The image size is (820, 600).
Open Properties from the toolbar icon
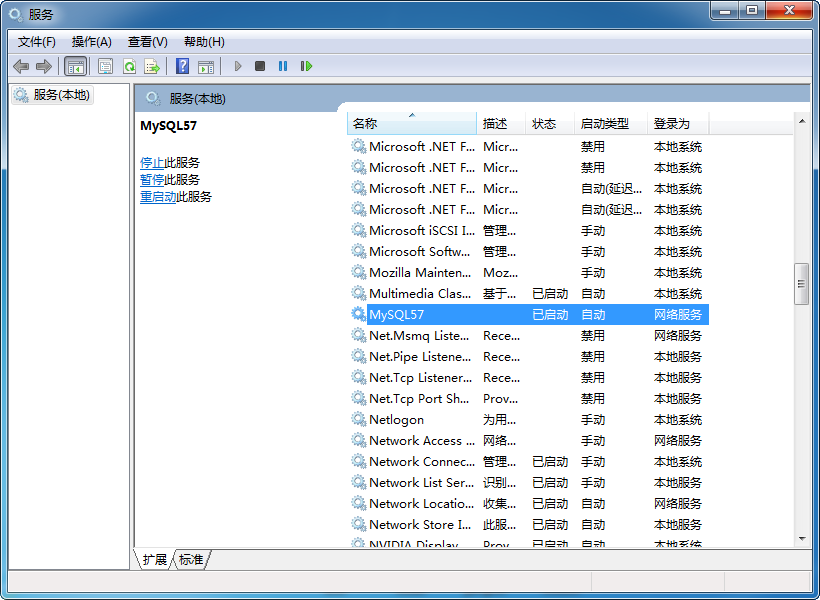coord(105,66)
